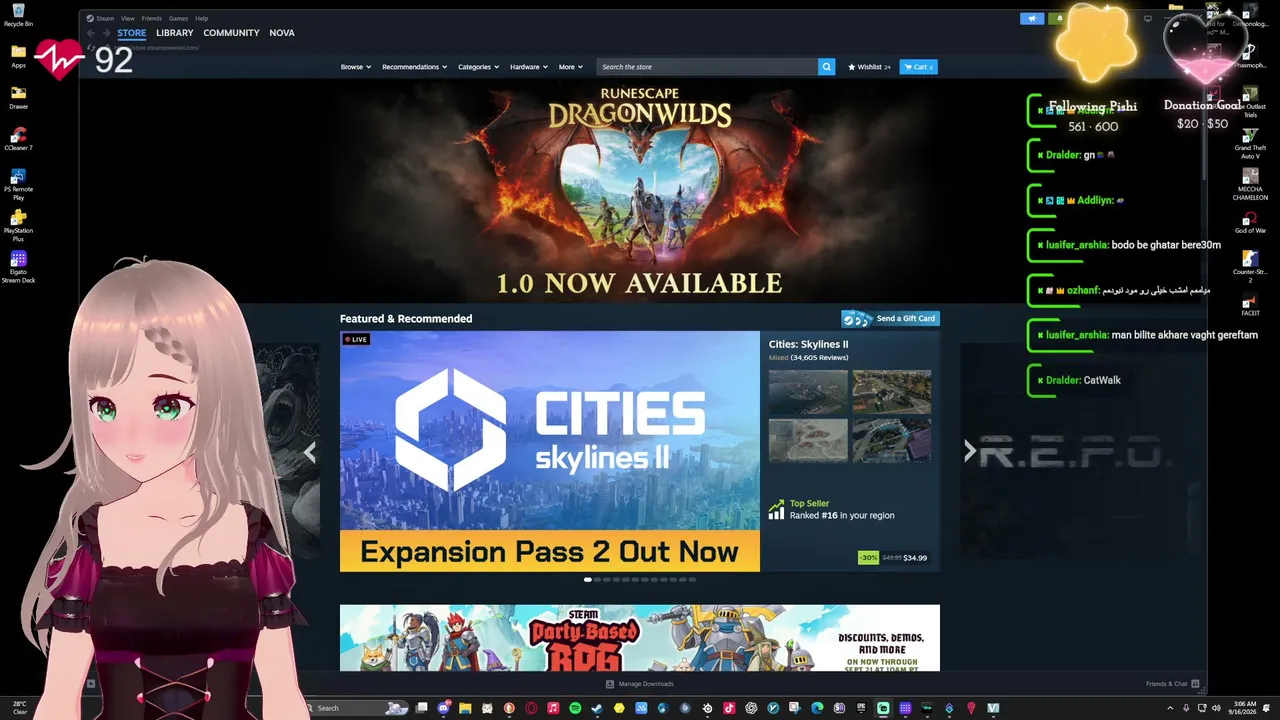This screenshot has width=1280, height=720.
Task: Open the RuneScape Dragonwilds banner
Action: [640, 190]
